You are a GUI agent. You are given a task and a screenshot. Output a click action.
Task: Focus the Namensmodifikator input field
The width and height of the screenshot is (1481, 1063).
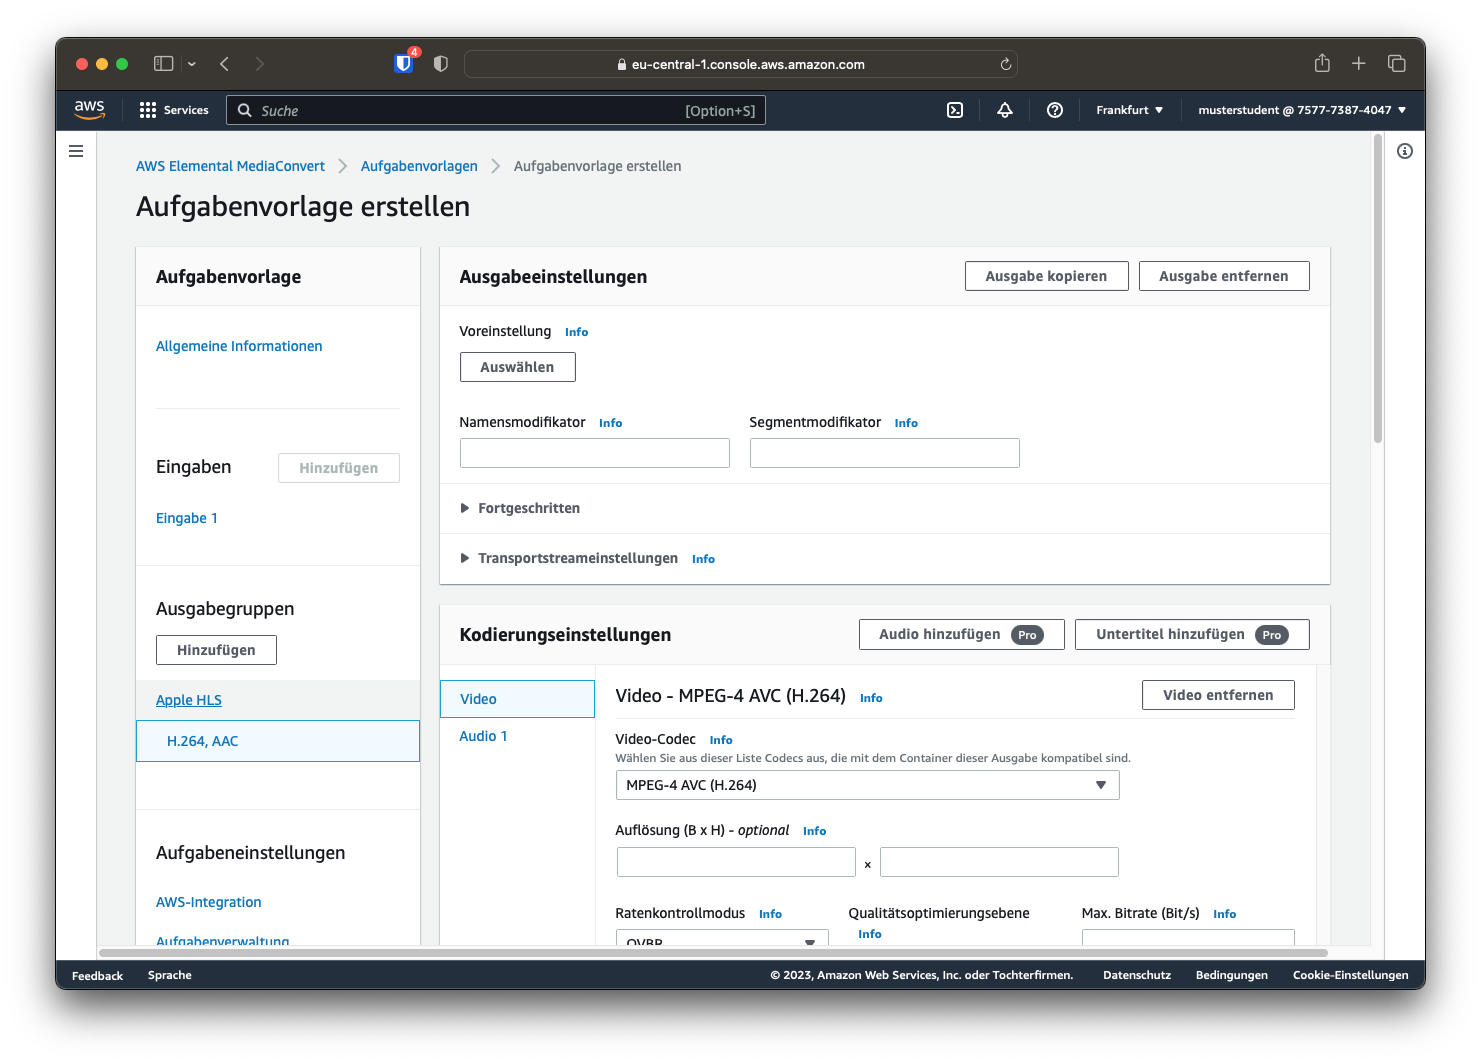tap(595, 453)
